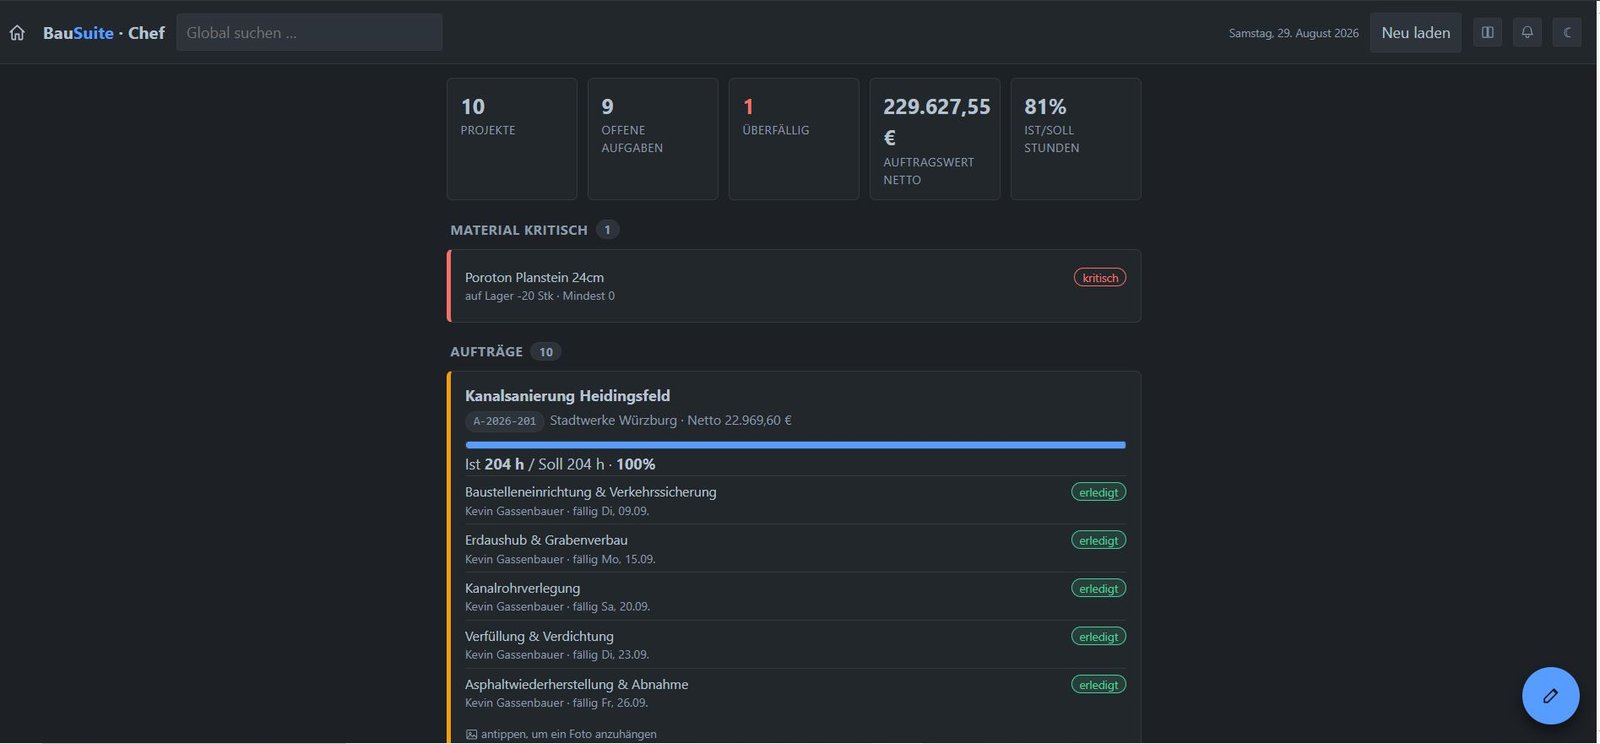Select the Poroton Planstein 24cm material row
1600x744 pixels.
[x=794, y=286]
